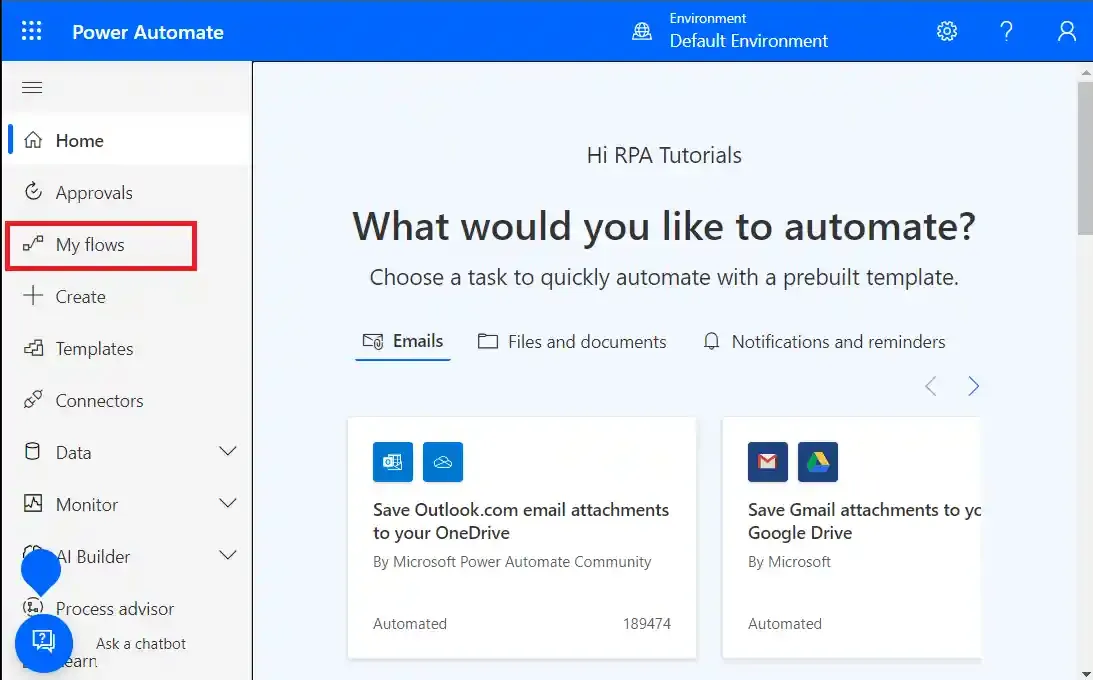Go to Home in sidebar
Viewport: 1093px width, 680px height.
click(128, 140)
